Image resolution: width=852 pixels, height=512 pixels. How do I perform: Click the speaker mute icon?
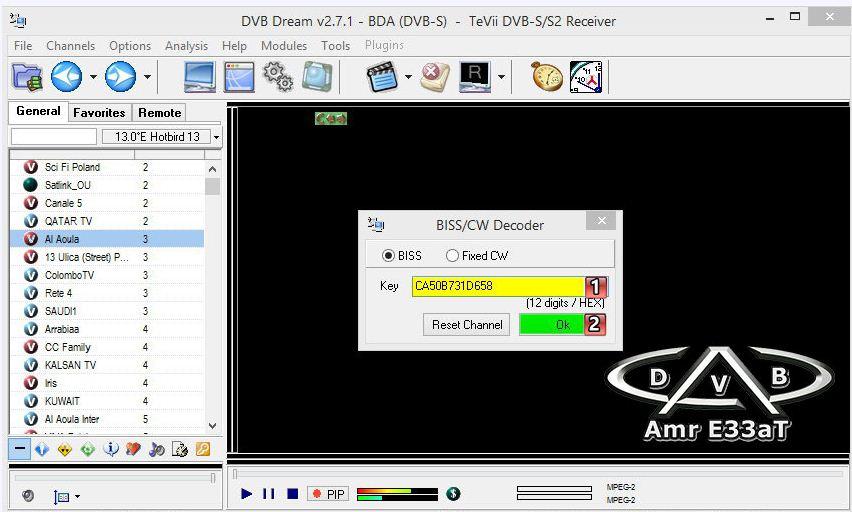28,495
